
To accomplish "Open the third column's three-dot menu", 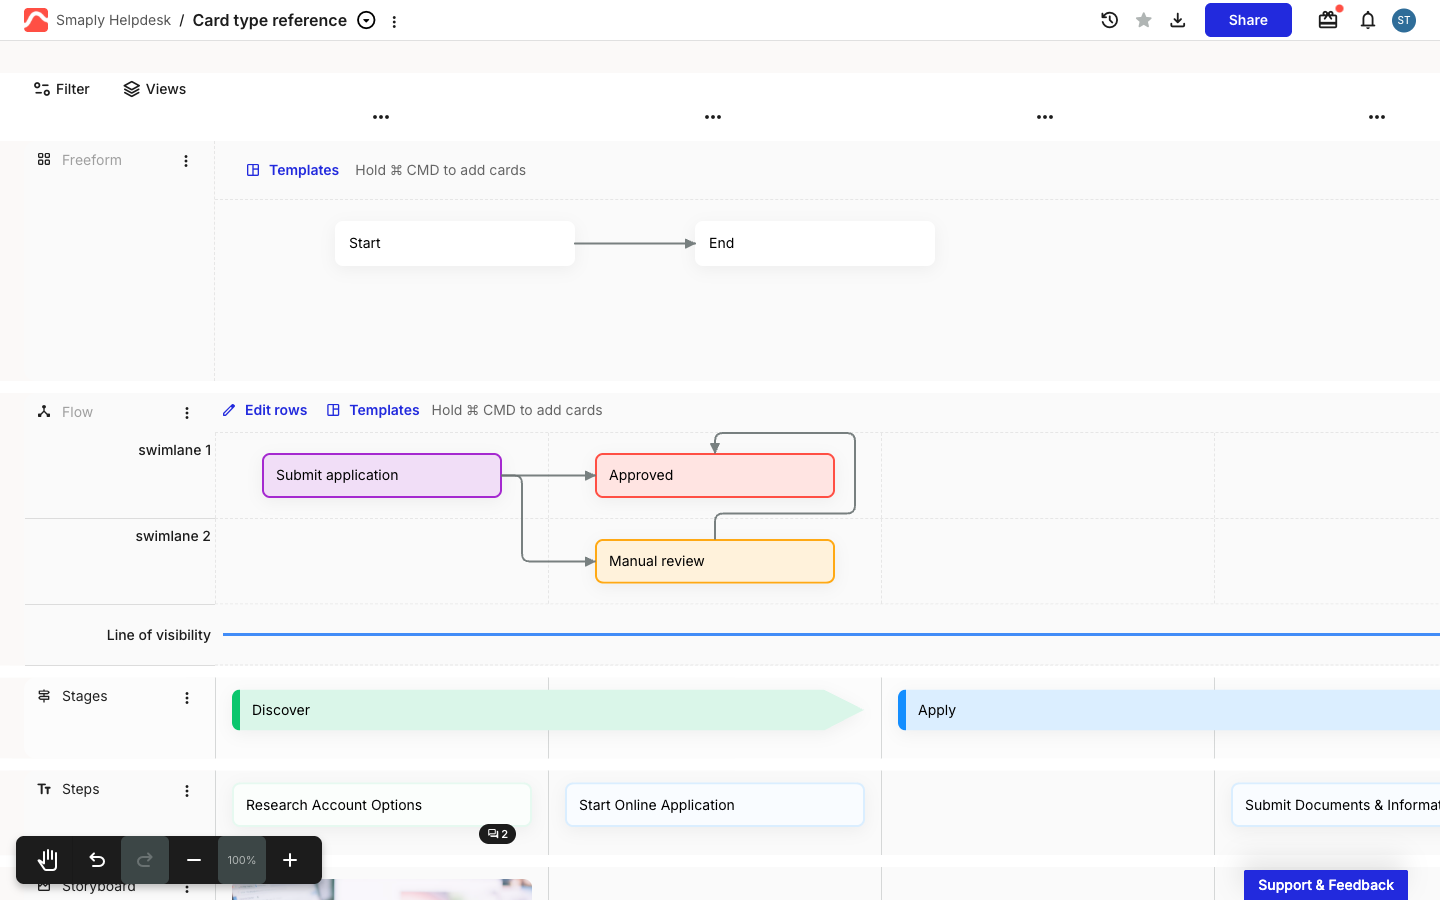I will coord(1045,117).
